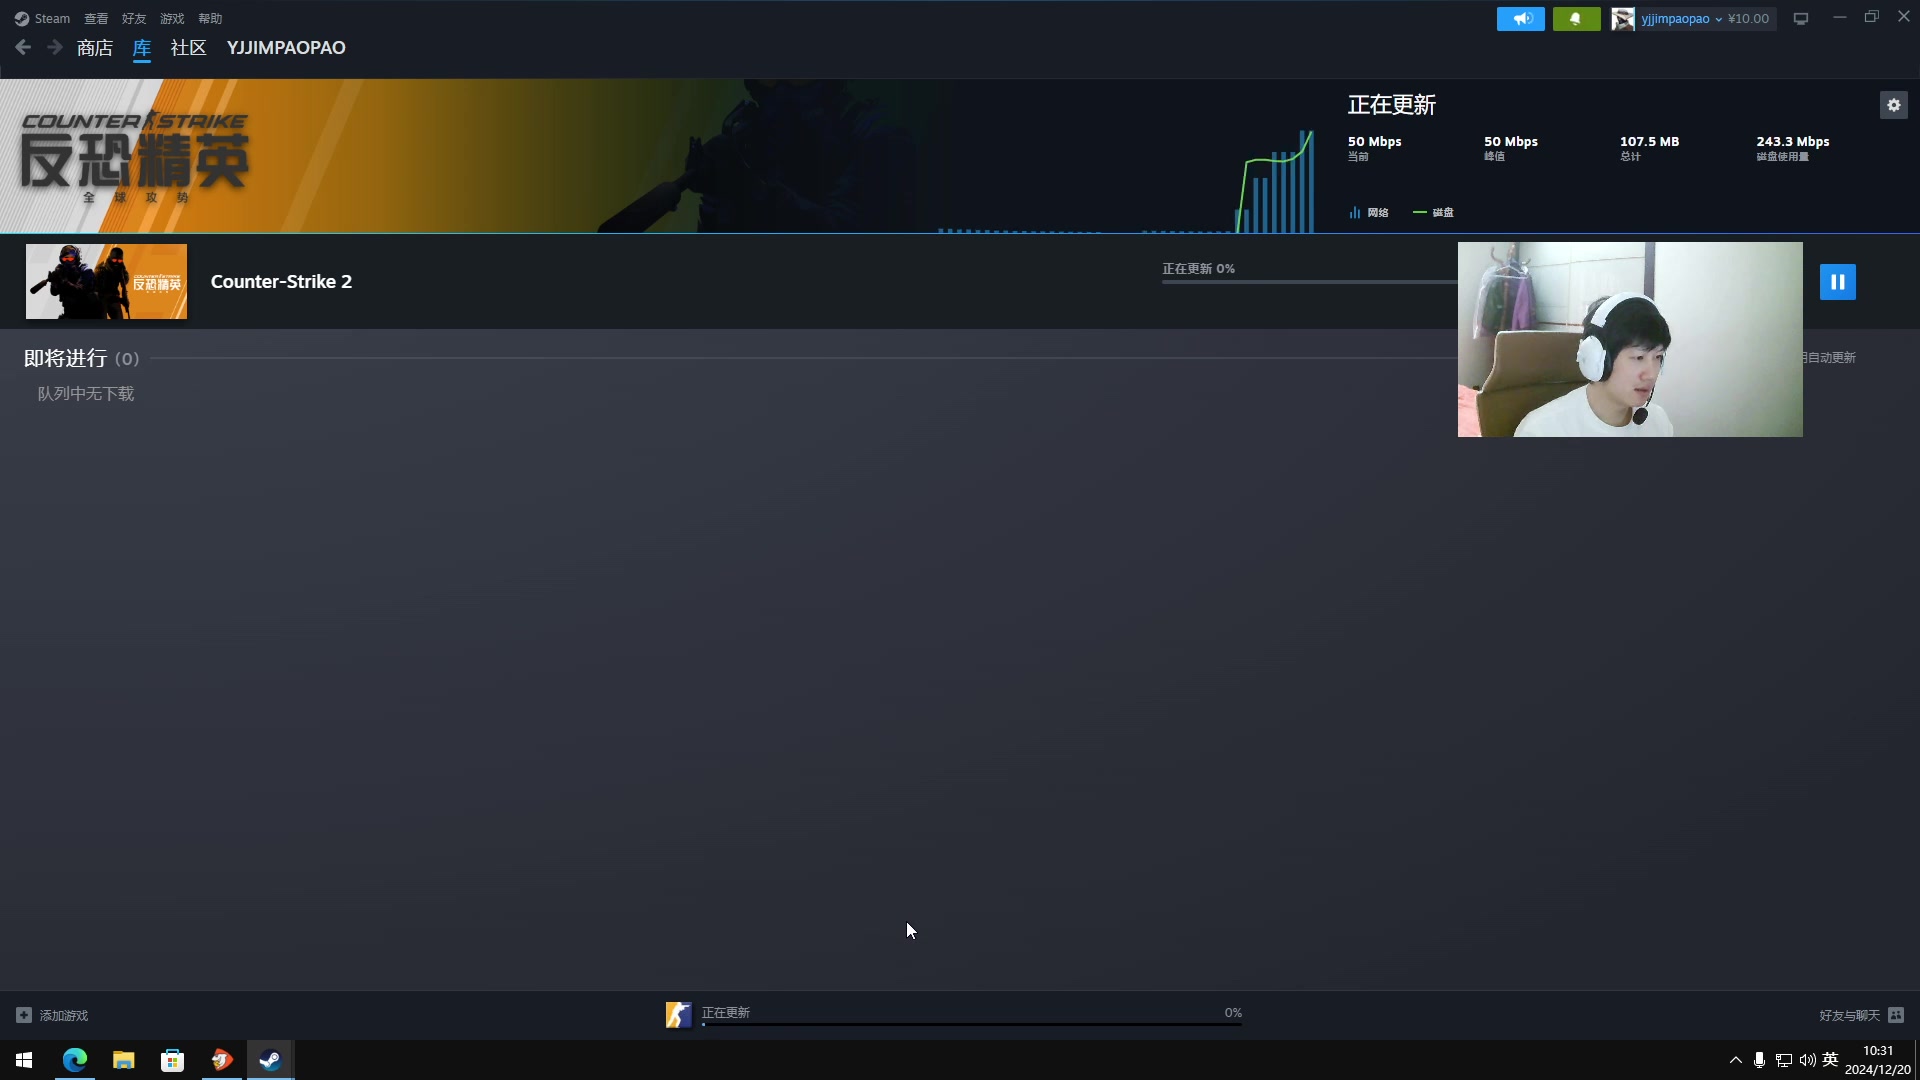Screen dimensions: 1920x1080
Task: Open the yjjimpaopao account dropdown
Action: click(1681, 19)
